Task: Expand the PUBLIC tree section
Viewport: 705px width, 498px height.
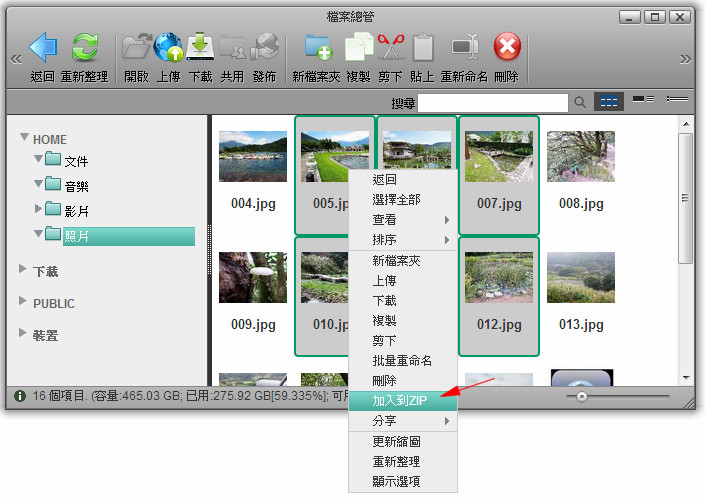Action: click(24, 303)
